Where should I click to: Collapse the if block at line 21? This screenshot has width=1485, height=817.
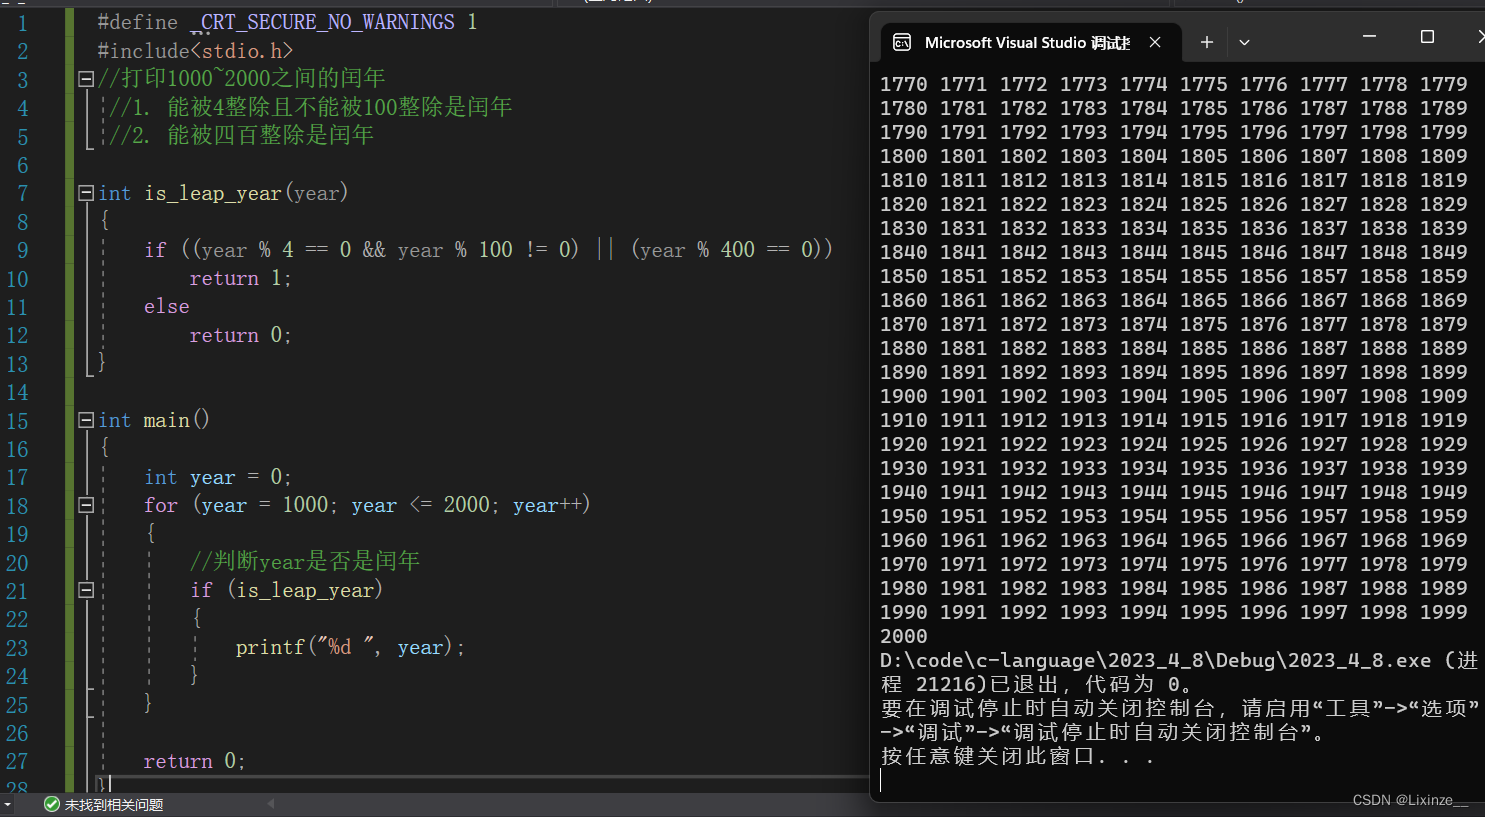(86, 590)
